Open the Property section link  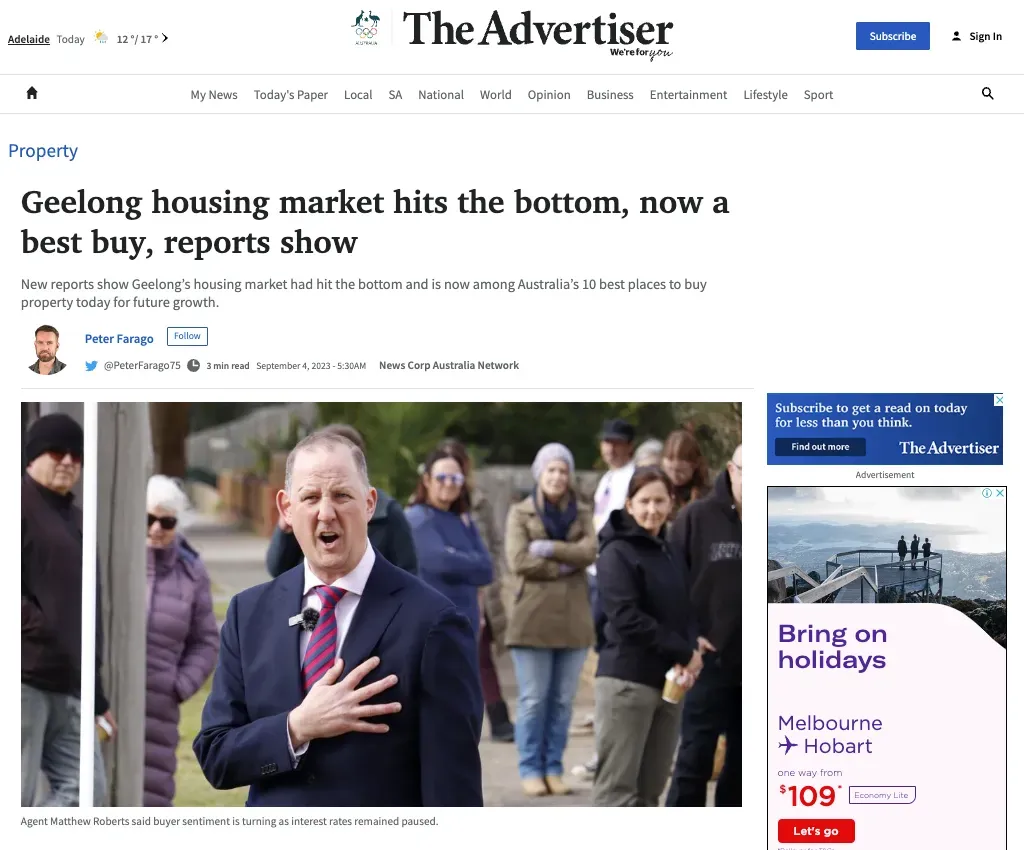[43, 151]
